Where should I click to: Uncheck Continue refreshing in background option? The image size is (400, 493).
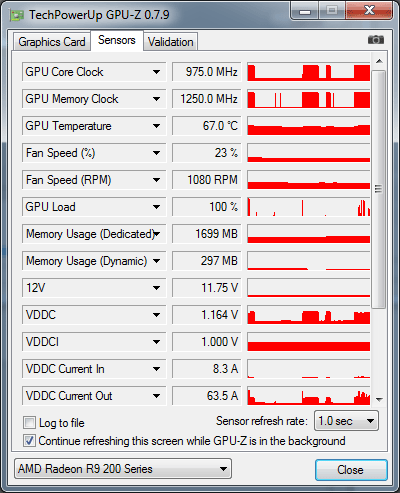29,441
